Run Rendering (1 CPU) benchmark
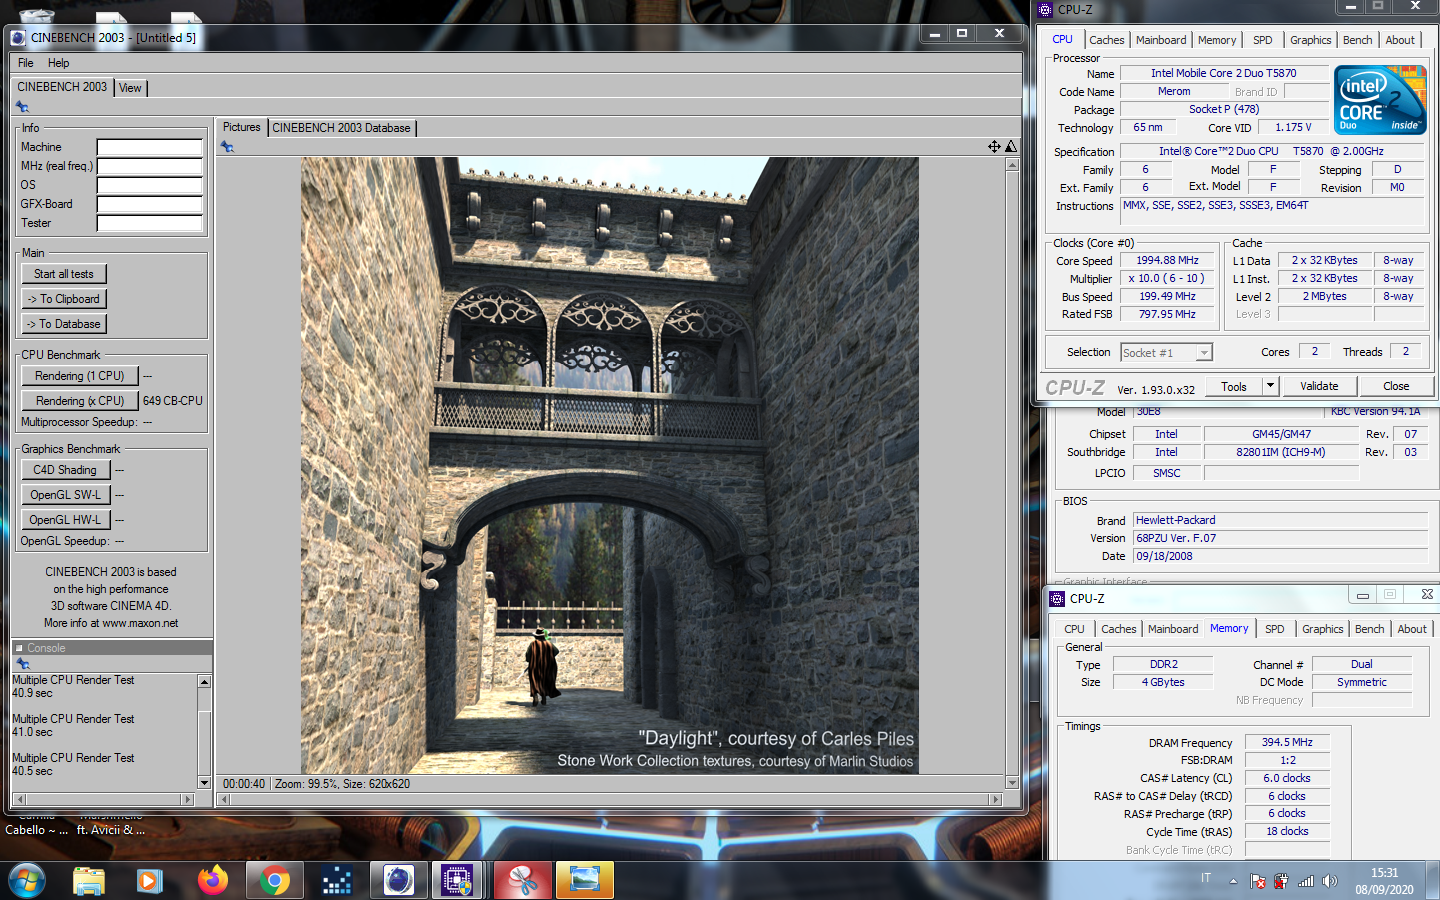Screen dimensions: 1440x900 80,376
